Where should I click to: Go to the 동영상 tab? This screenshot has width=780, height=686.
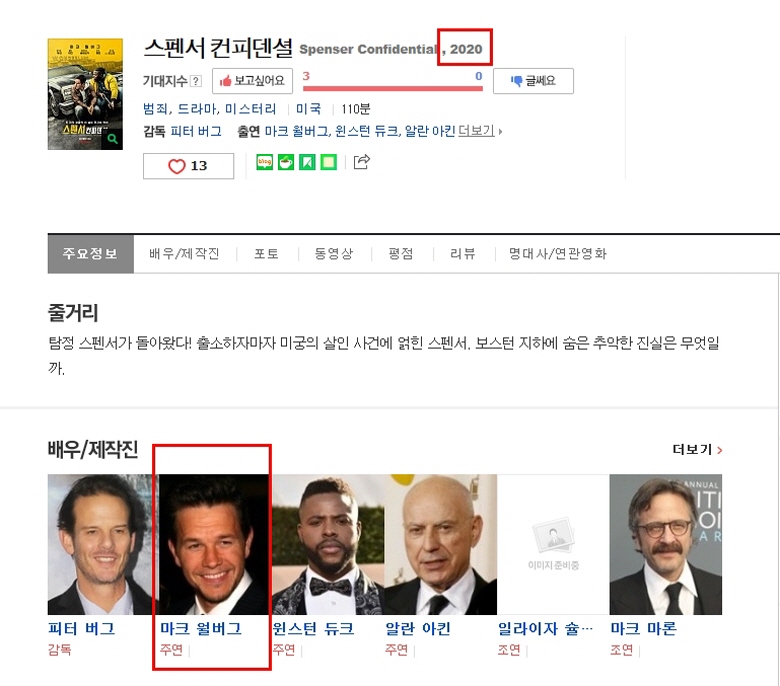pos(333,254)
